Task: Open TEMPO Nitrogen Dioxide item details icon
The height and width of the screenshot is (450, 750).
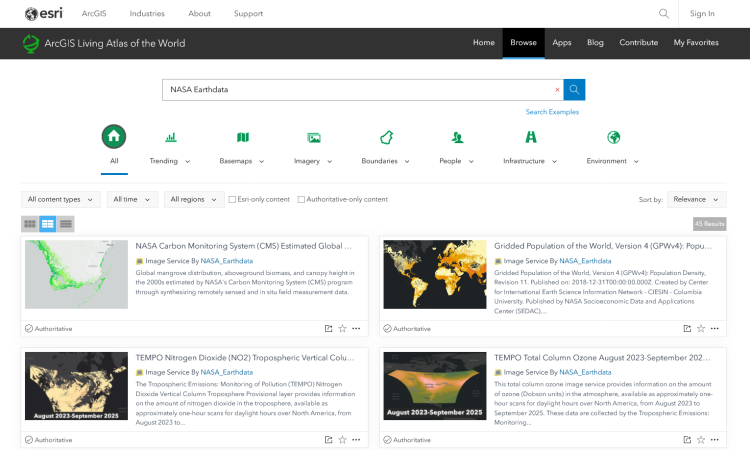Action: point(328,439)
